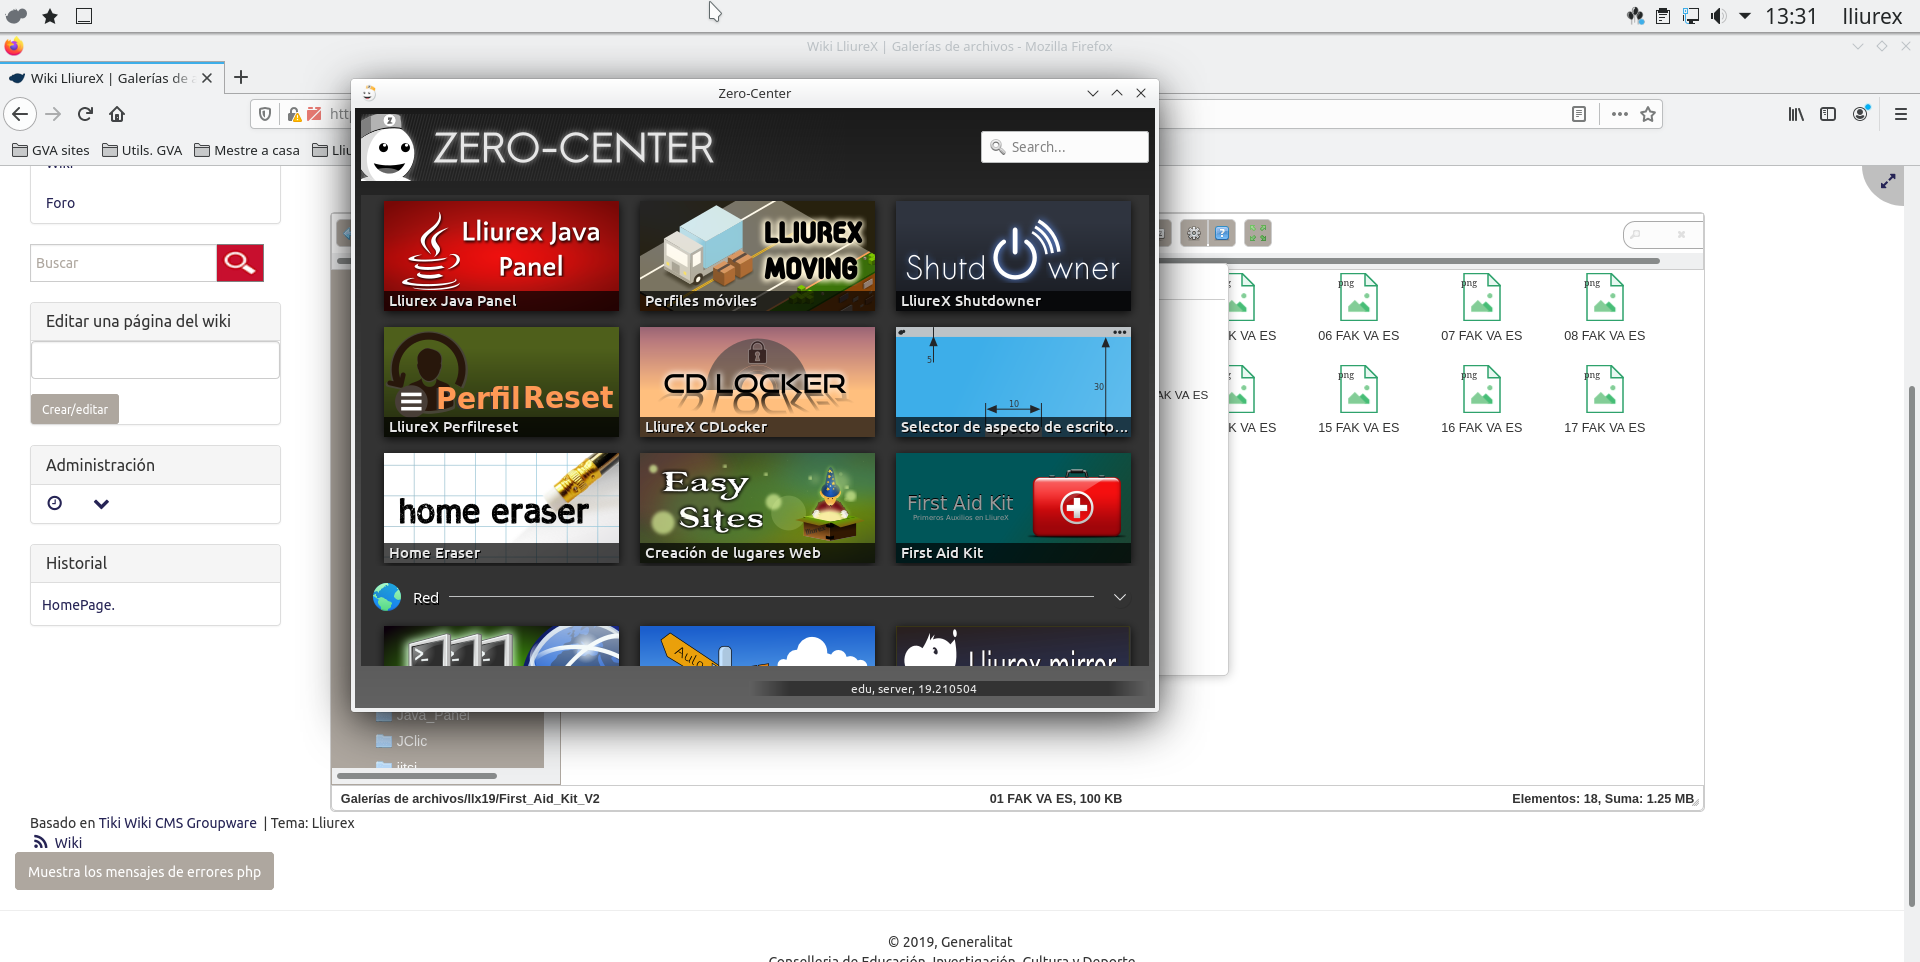Open the gallery help icon
The width and height of the screenshot is (1920, 962).
(x=1222, y=234)
